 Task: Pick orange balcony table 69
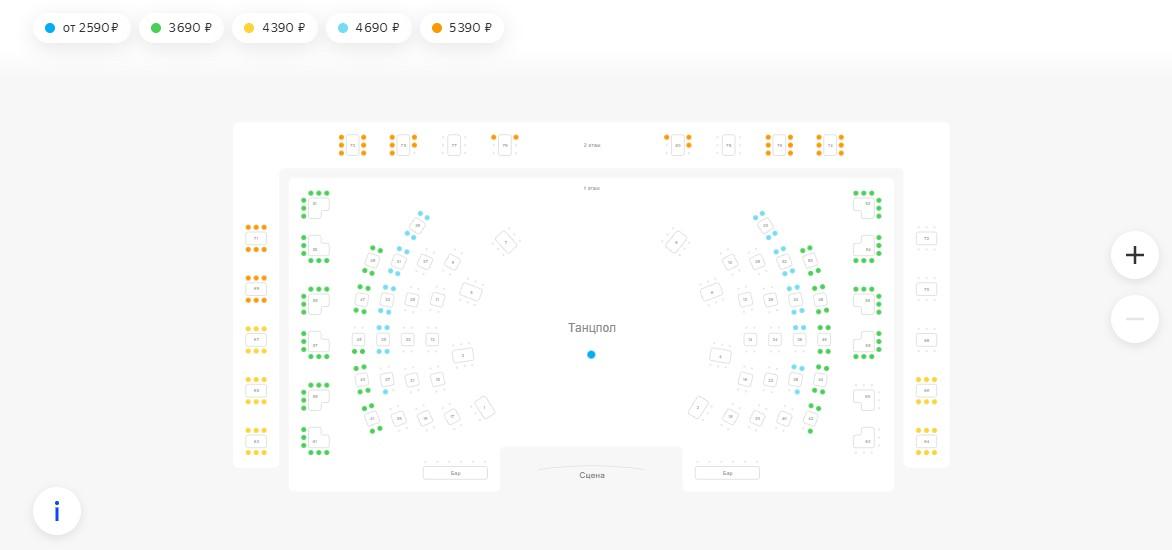(256, 289)
